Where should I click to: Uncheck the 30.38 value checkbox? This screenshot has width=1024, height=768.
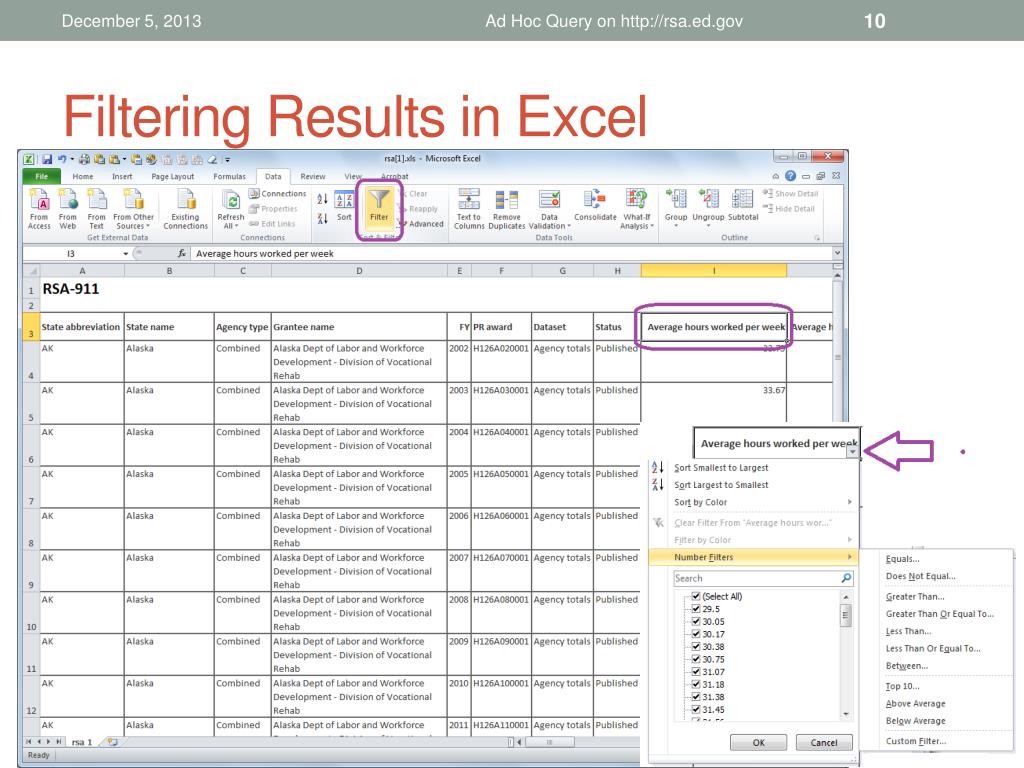click(x=696, y=647)
